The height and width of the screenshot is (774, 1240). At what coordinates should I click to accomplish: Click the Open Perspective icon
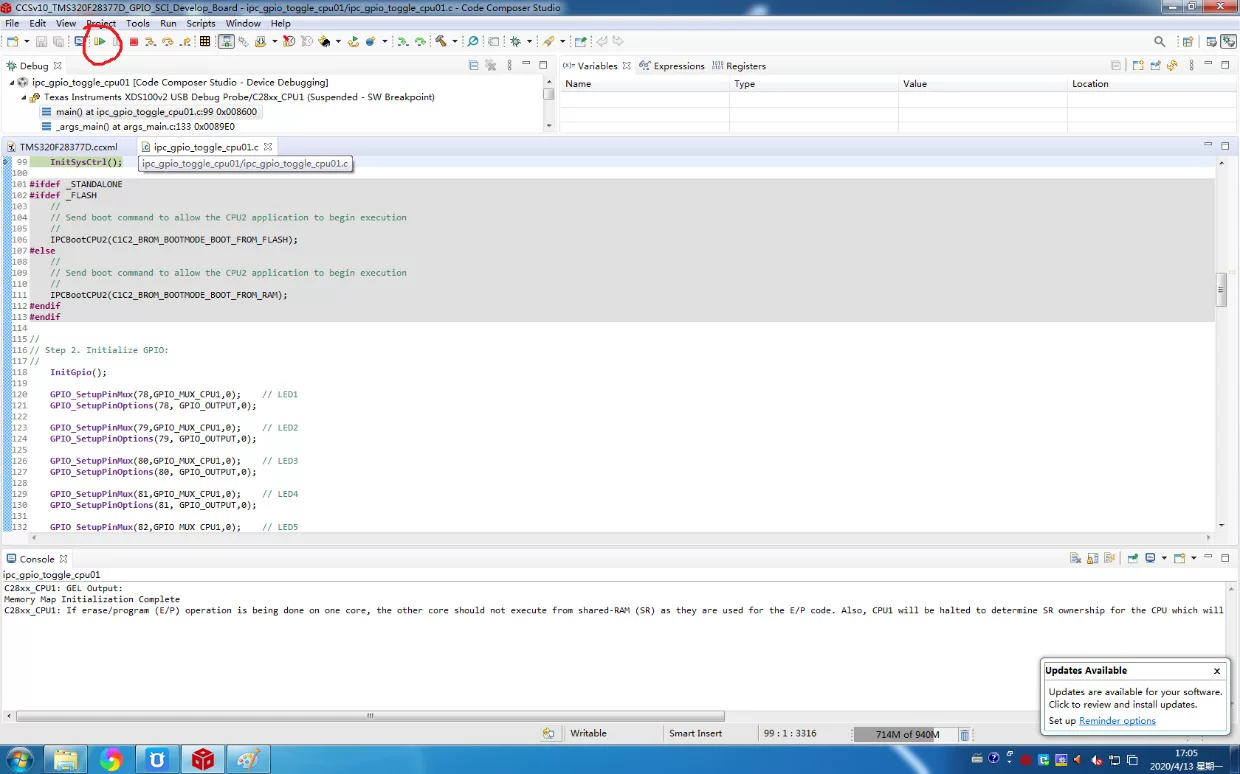click(x=1187, y=41)
